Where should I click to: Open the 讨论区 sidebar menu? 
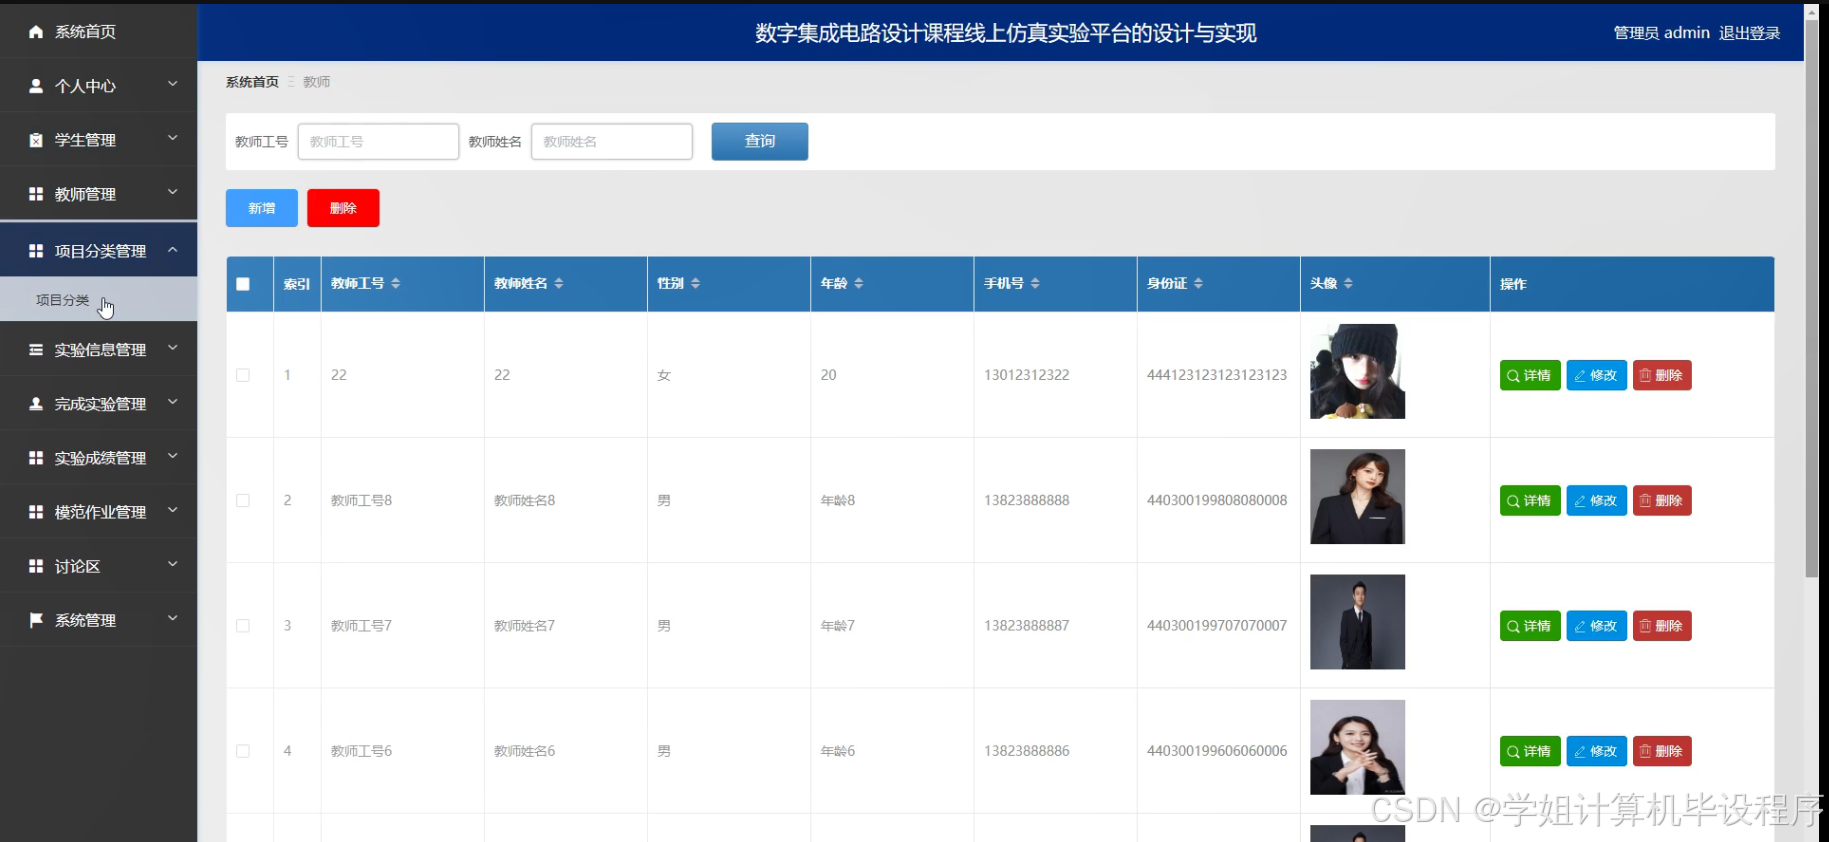click(x=98, y=566)
